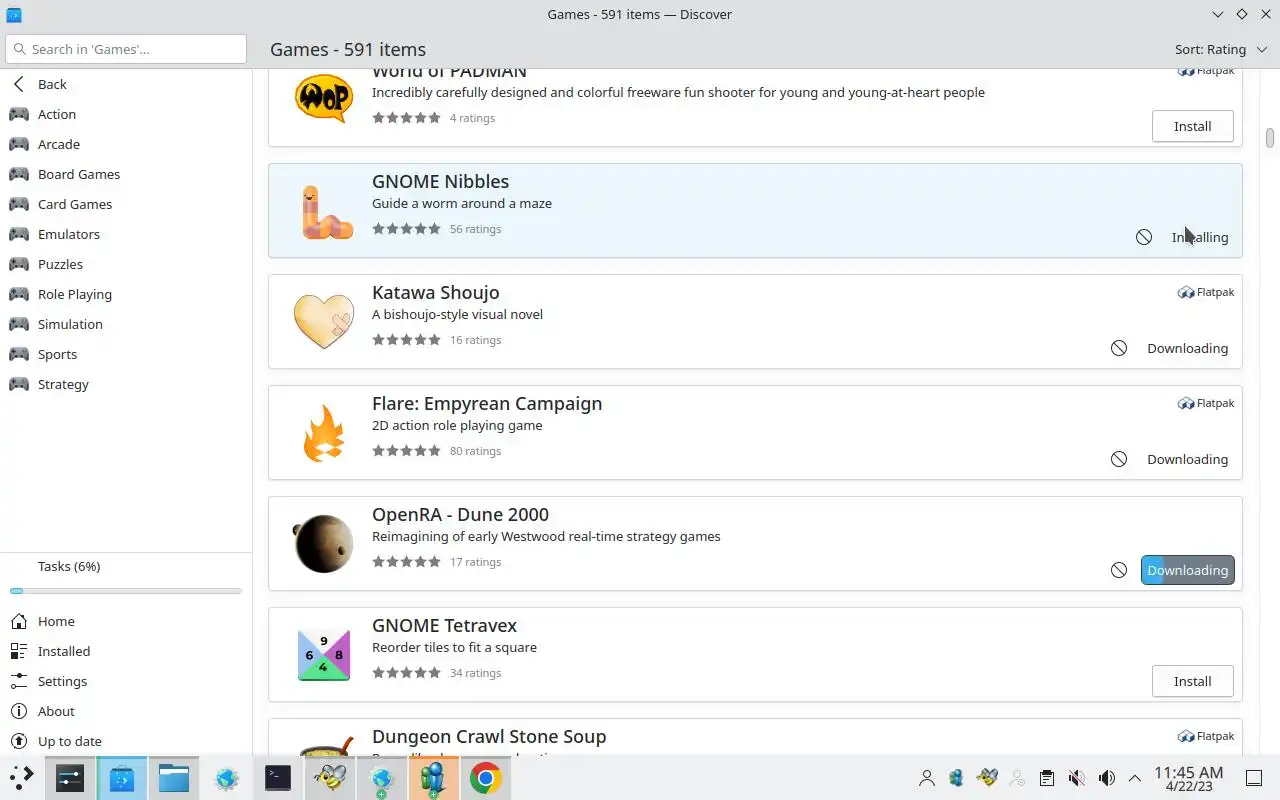Click the GNOME Nibbles title
Screen dimensions: 1280x800
coord(440,181)
